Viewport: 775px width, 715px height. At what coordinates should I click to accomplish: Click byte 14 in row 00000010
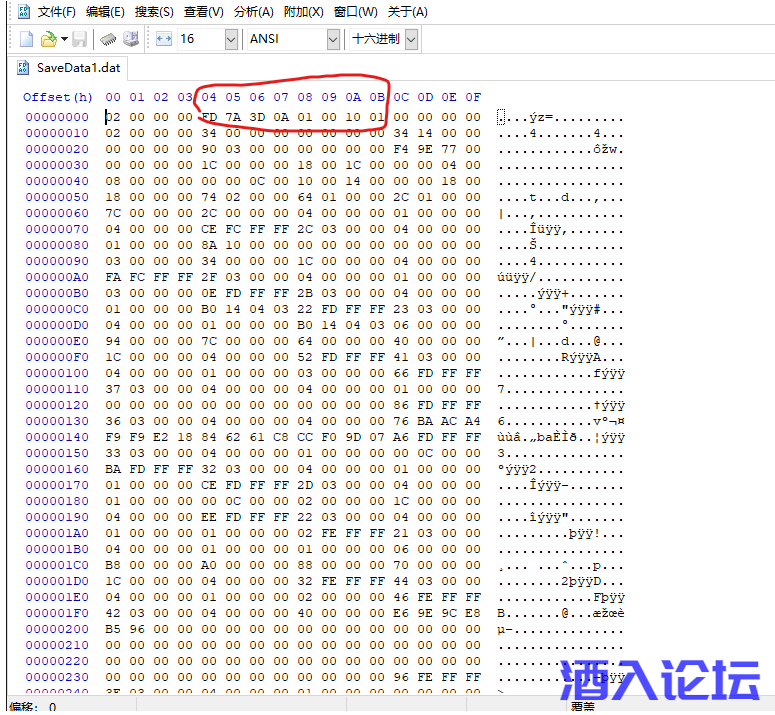[425, 133]
